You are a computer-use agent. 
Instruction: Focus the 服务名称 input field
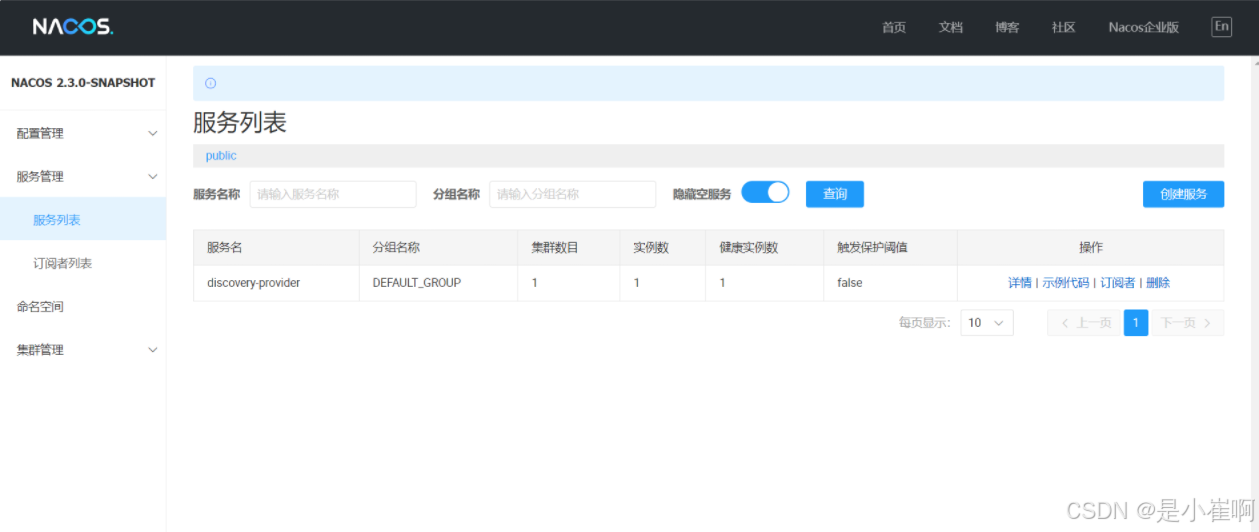pyautogui.click(x=333, y=194)
